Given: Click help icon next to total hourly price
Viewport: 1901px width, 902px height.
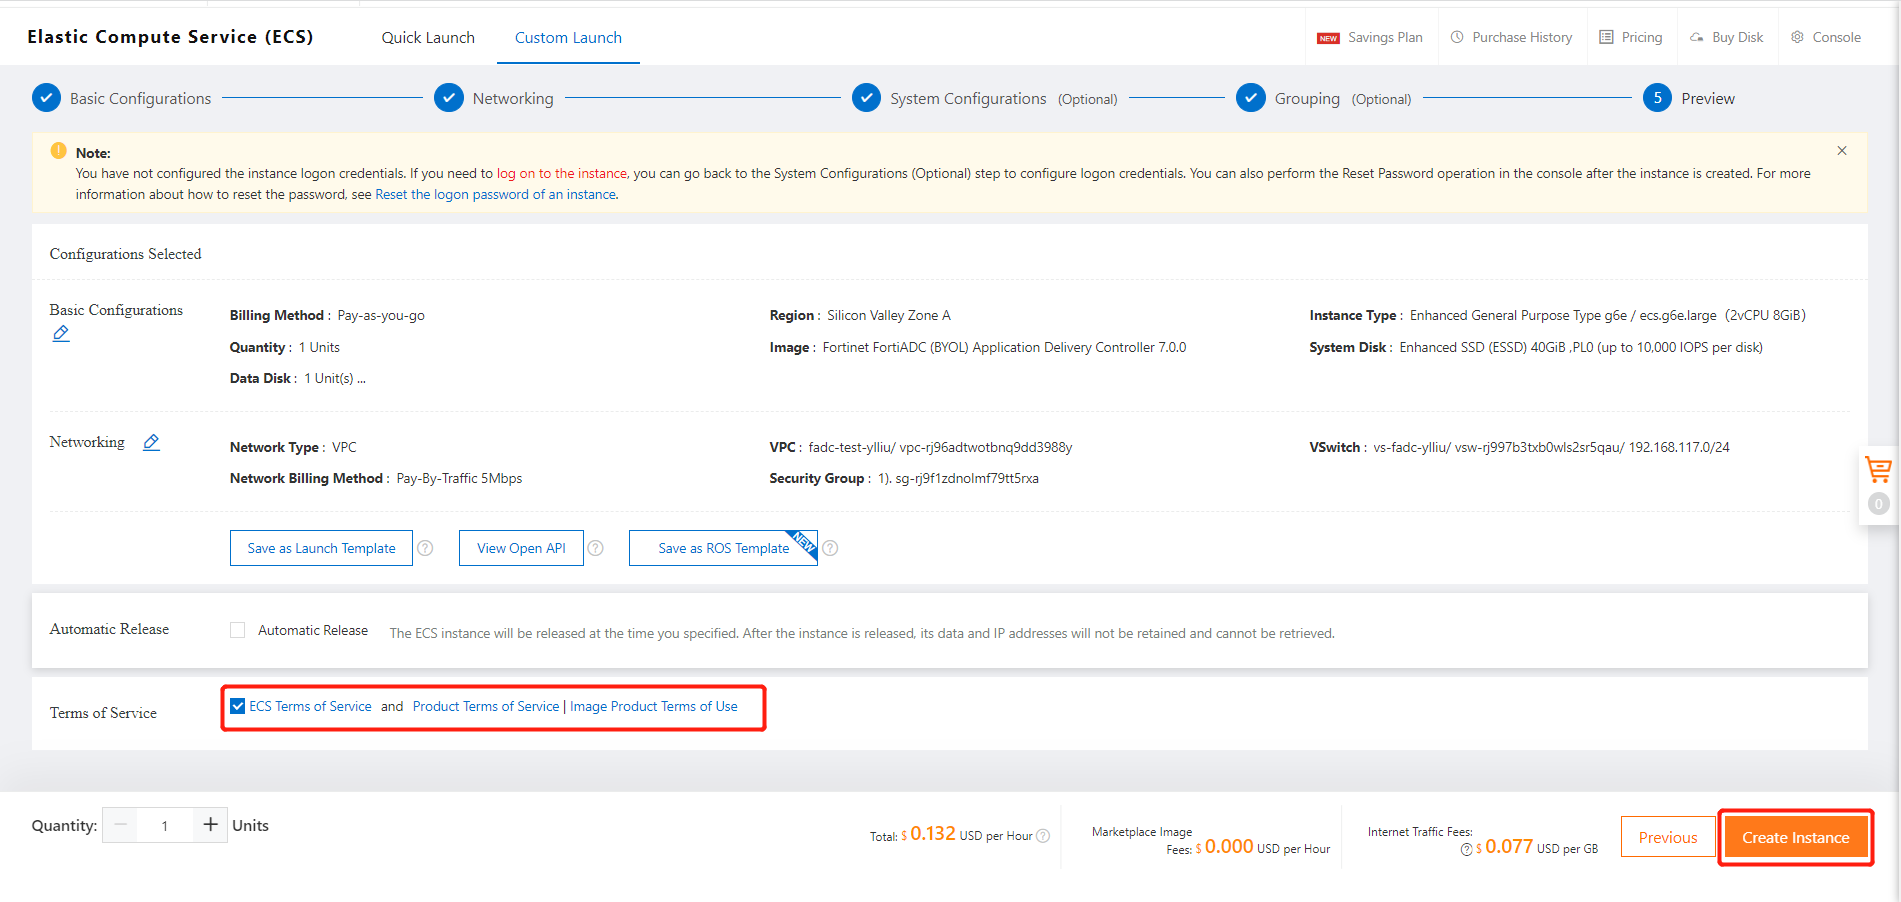Looking at the screenshot, I should click(x=1042, y=835).
